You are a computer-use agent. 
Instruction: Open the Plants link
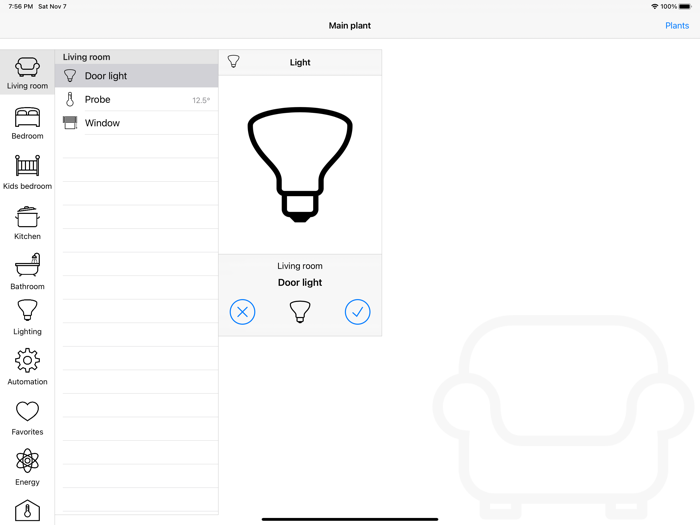tap(677, 25)
